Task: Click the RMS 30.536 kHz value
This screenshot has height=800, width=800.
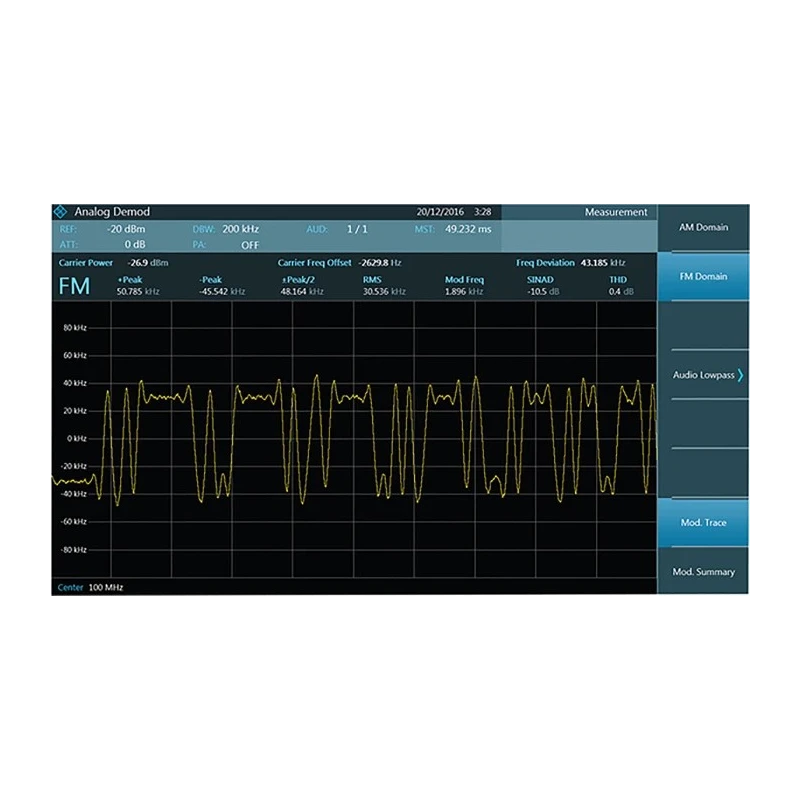Action: coord(384,291)
